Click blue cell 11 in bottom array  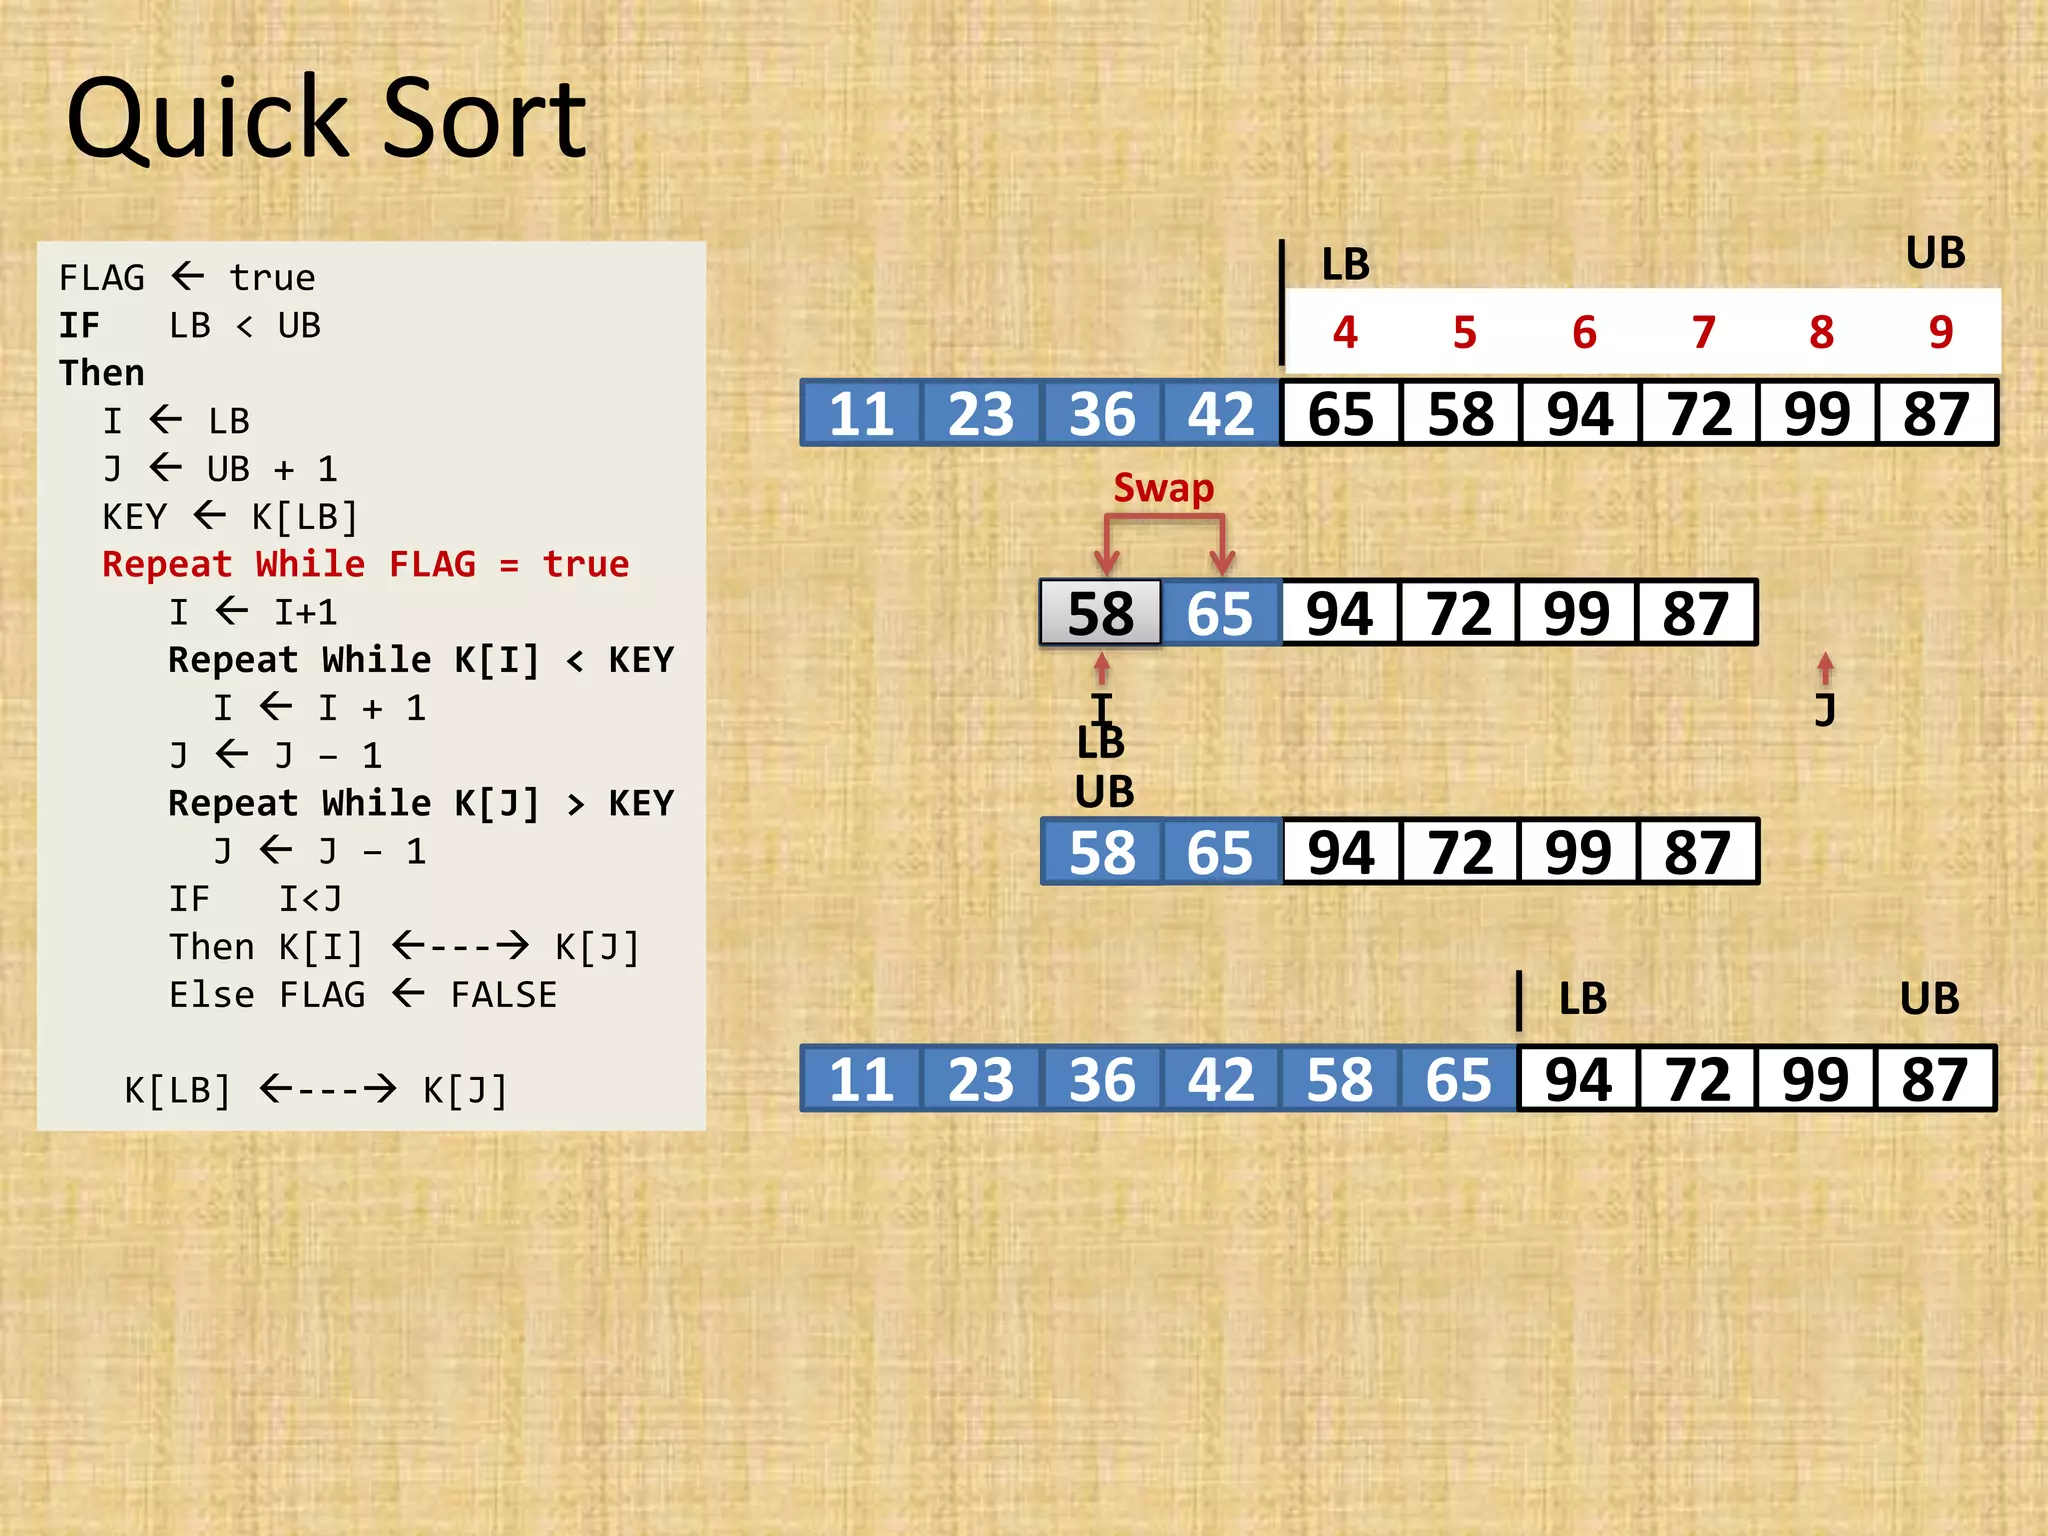click(861, 1080)
